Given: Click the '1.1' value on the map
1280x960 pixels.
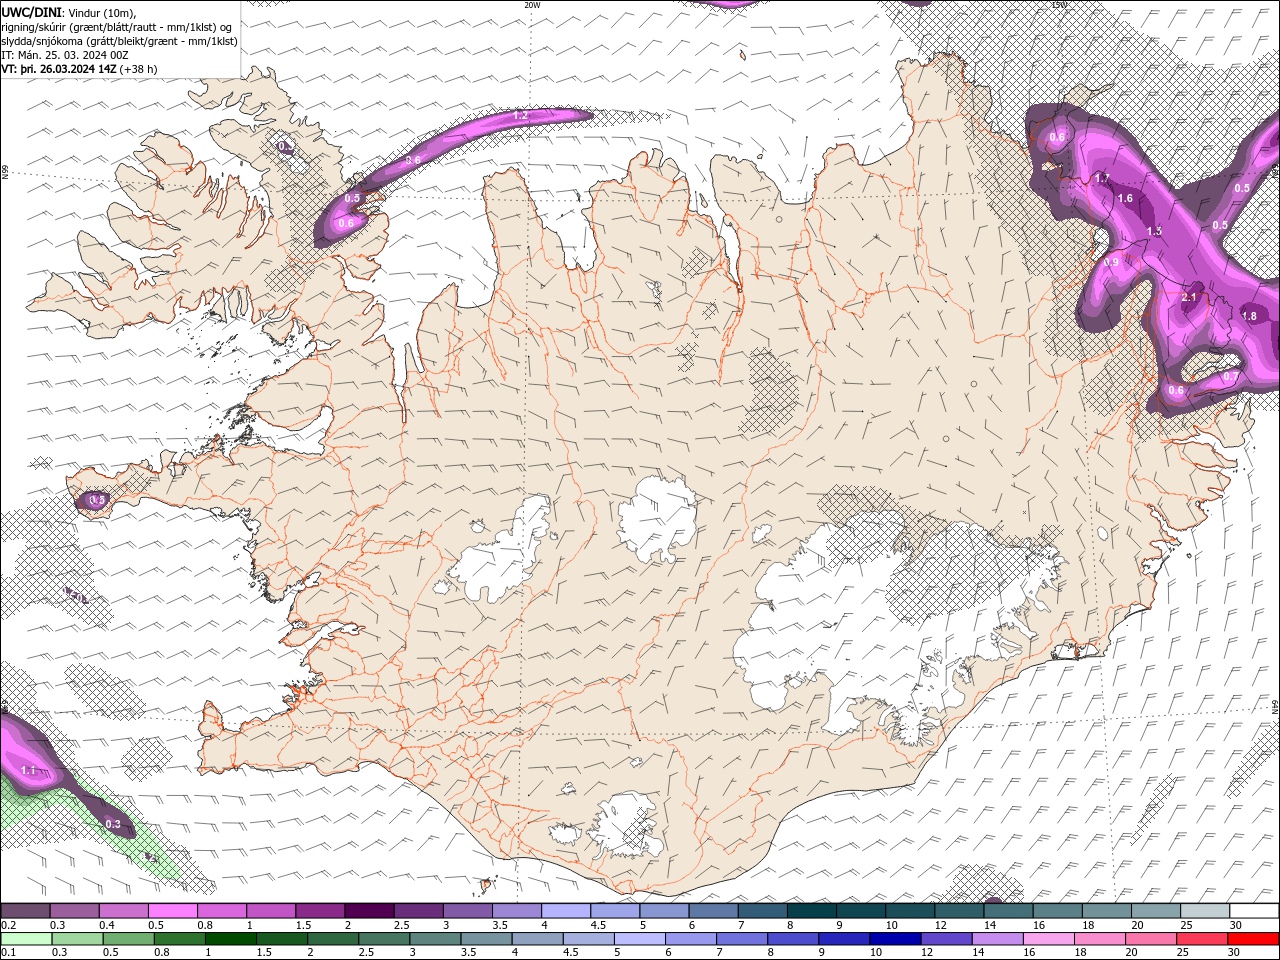Looking at the screenshot, I should pos(28,770).
